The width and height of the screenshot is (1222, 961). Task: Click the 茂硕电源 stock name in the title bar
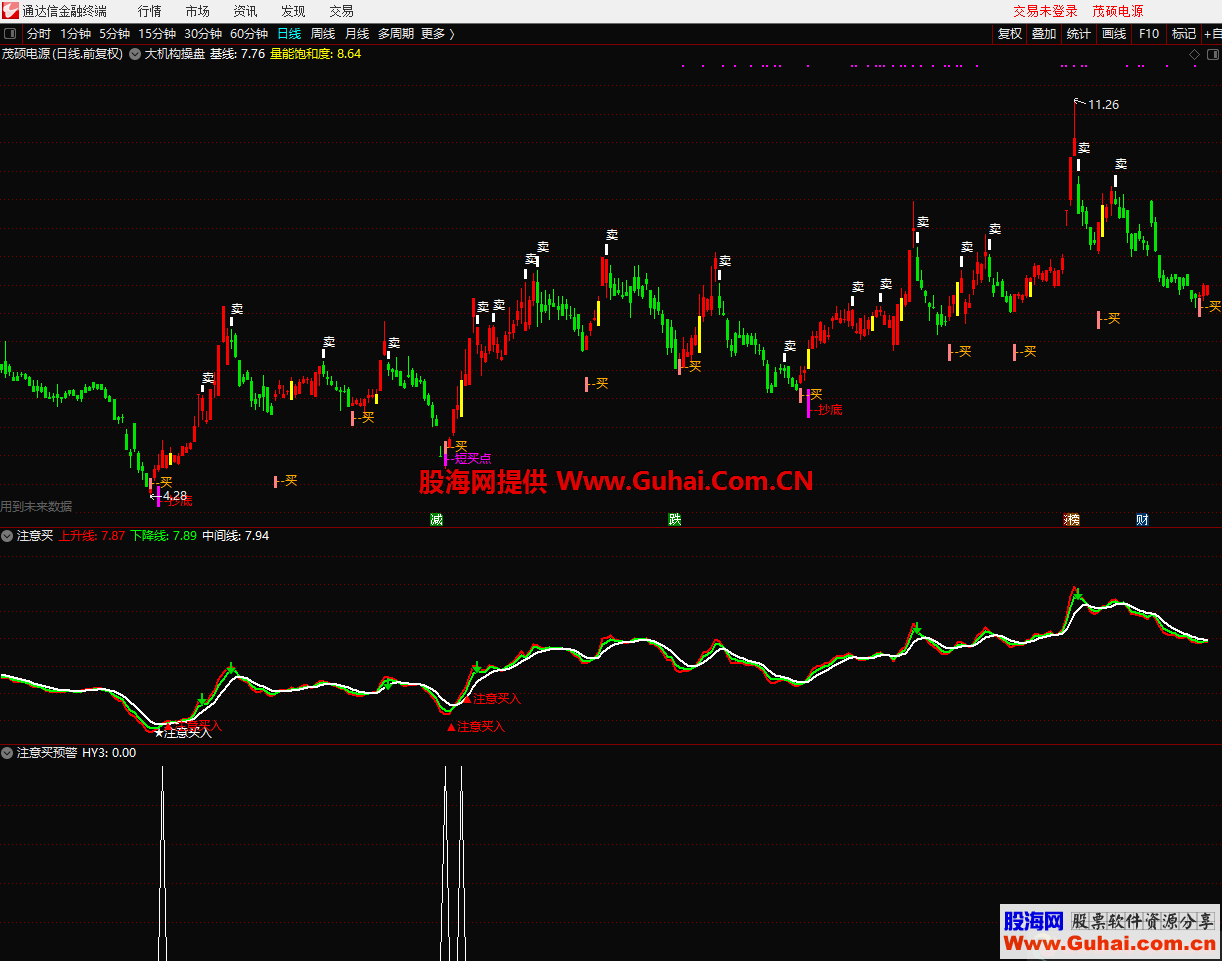1118,11
